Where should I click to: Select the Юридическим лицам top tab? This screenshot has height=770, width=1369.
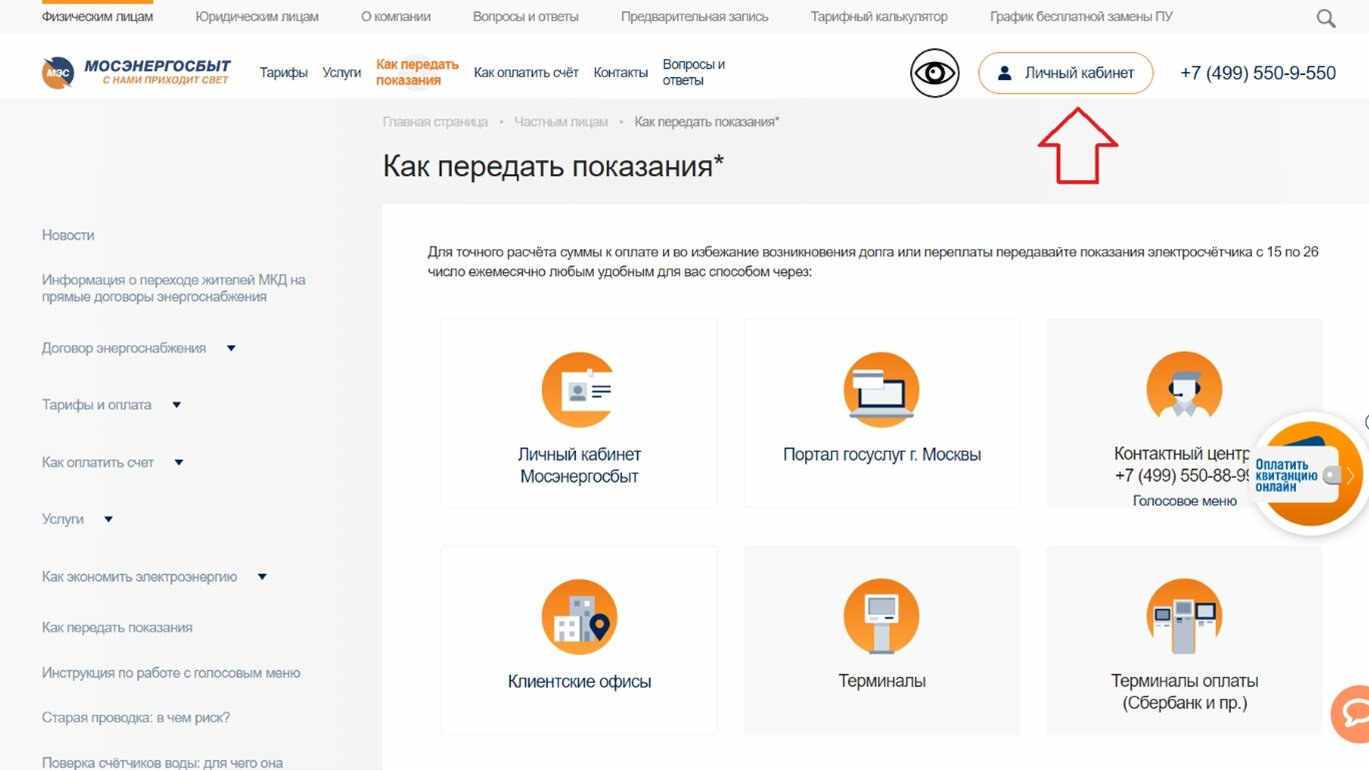click(257, 17)
